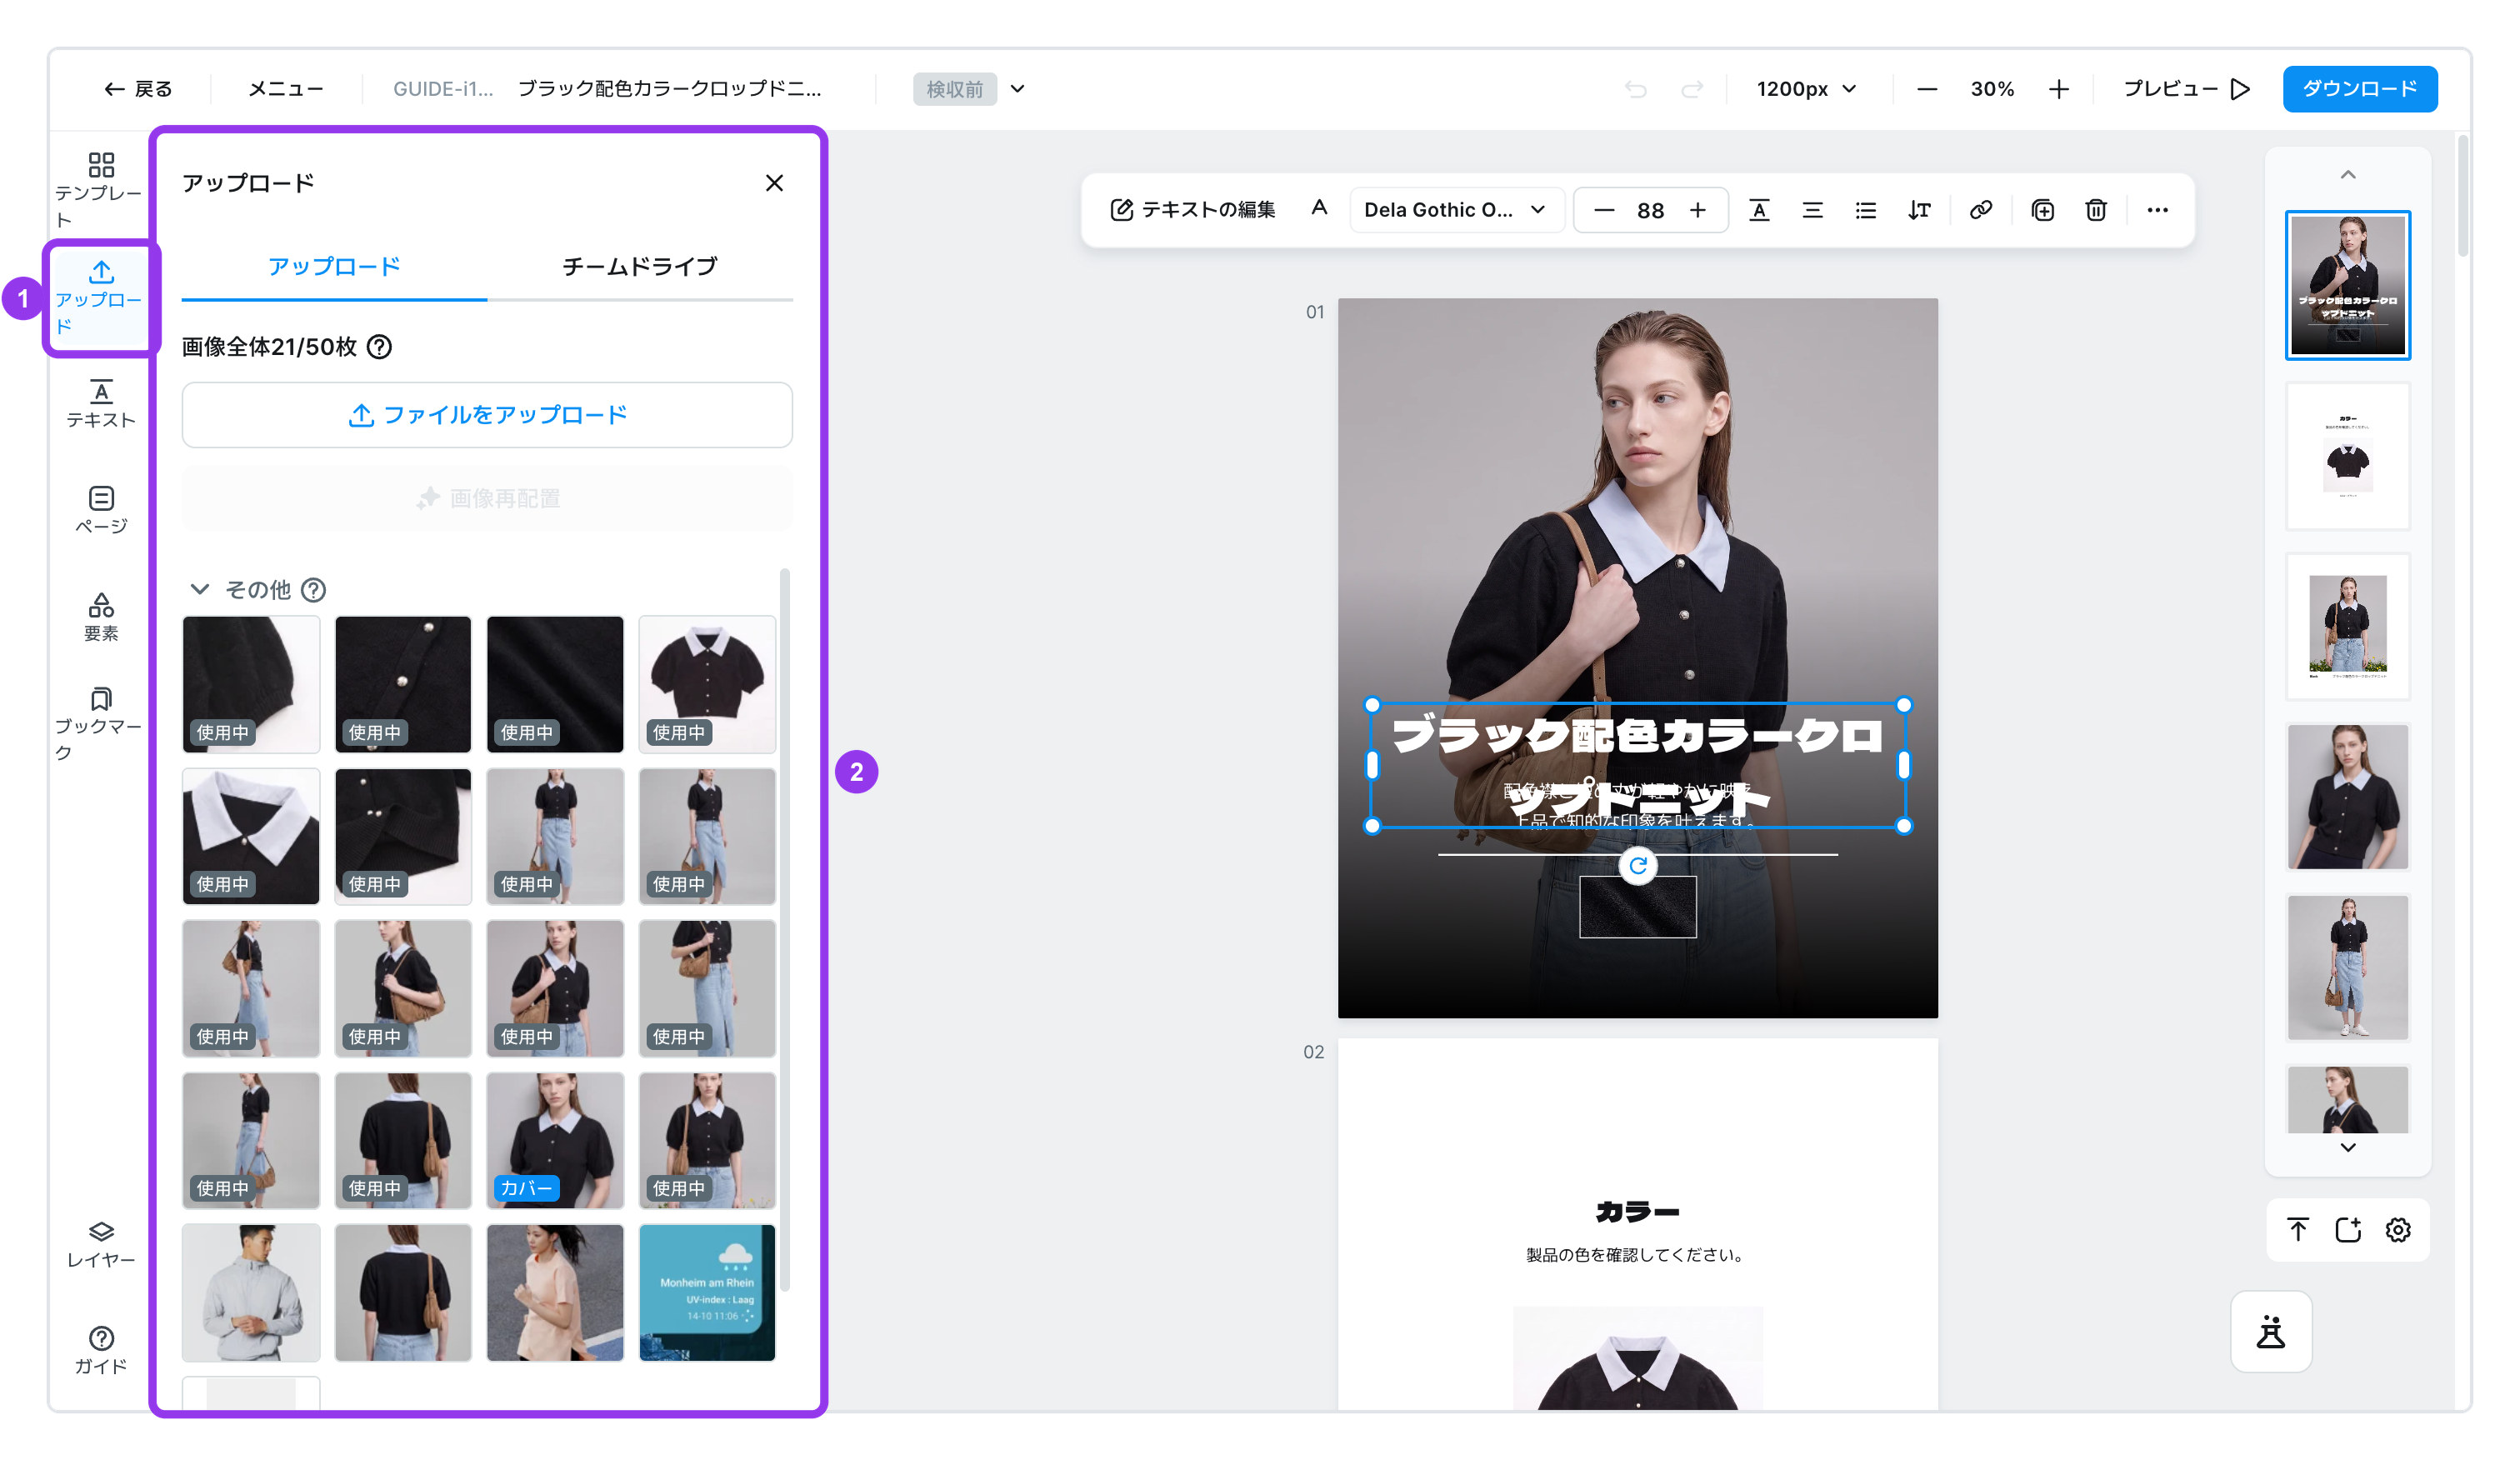The height and width of the screenshot is (1460, 2520).
Task: Open the メニュー menu
Action: click(x=286, y=89)
